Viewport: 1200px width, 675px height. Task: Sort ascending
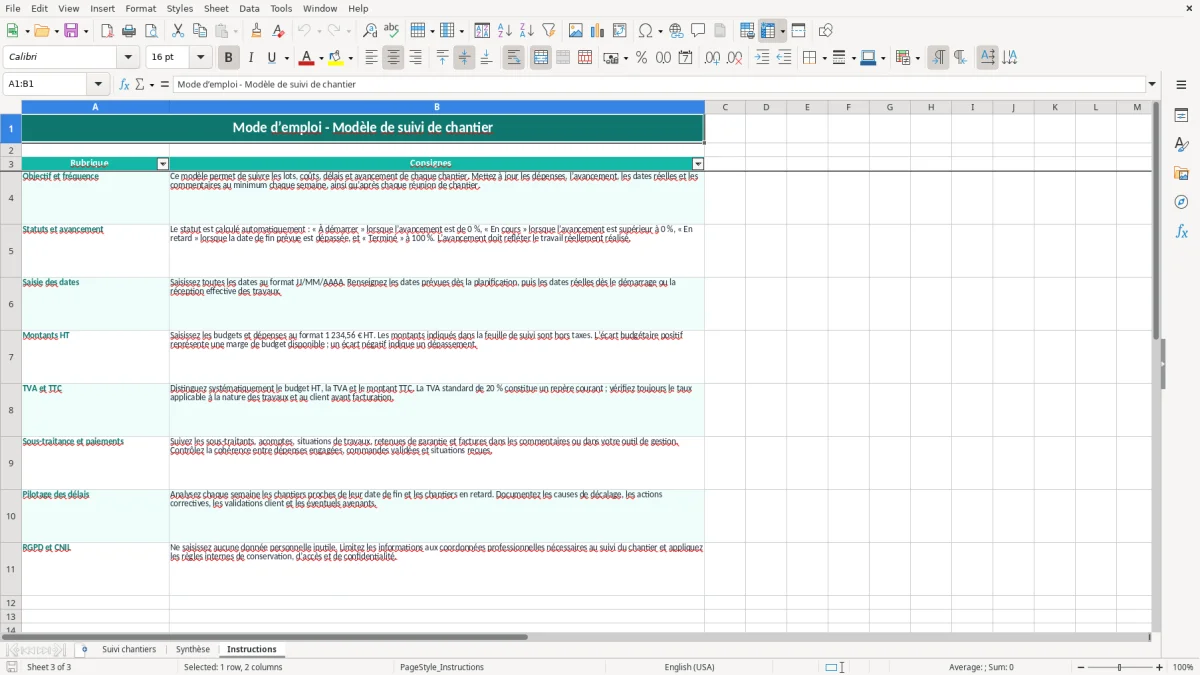coord(505,31)
